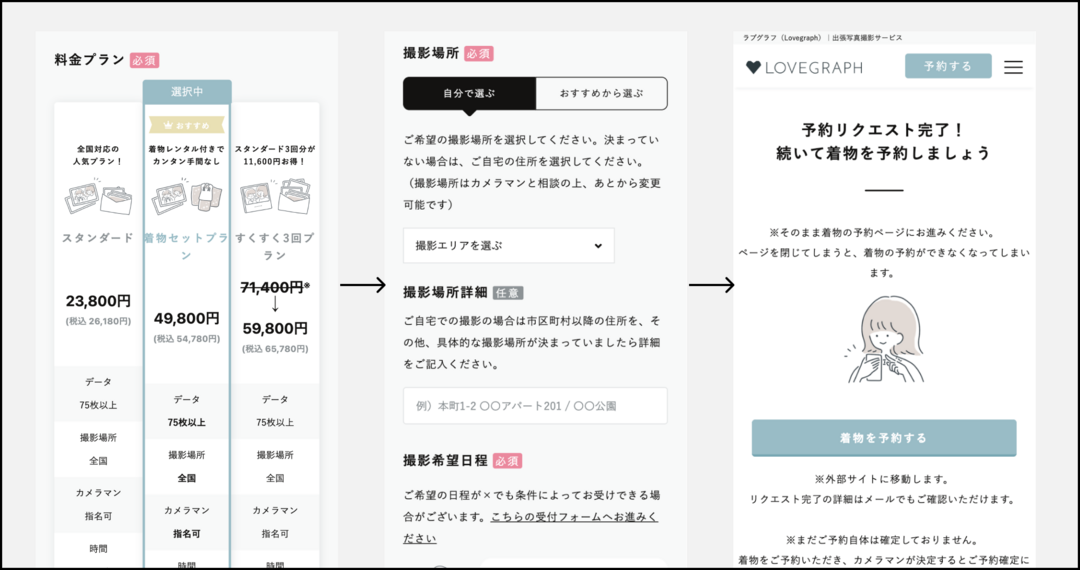Click the crown おすすめ ribbon badge

click(x=187, y=126)
